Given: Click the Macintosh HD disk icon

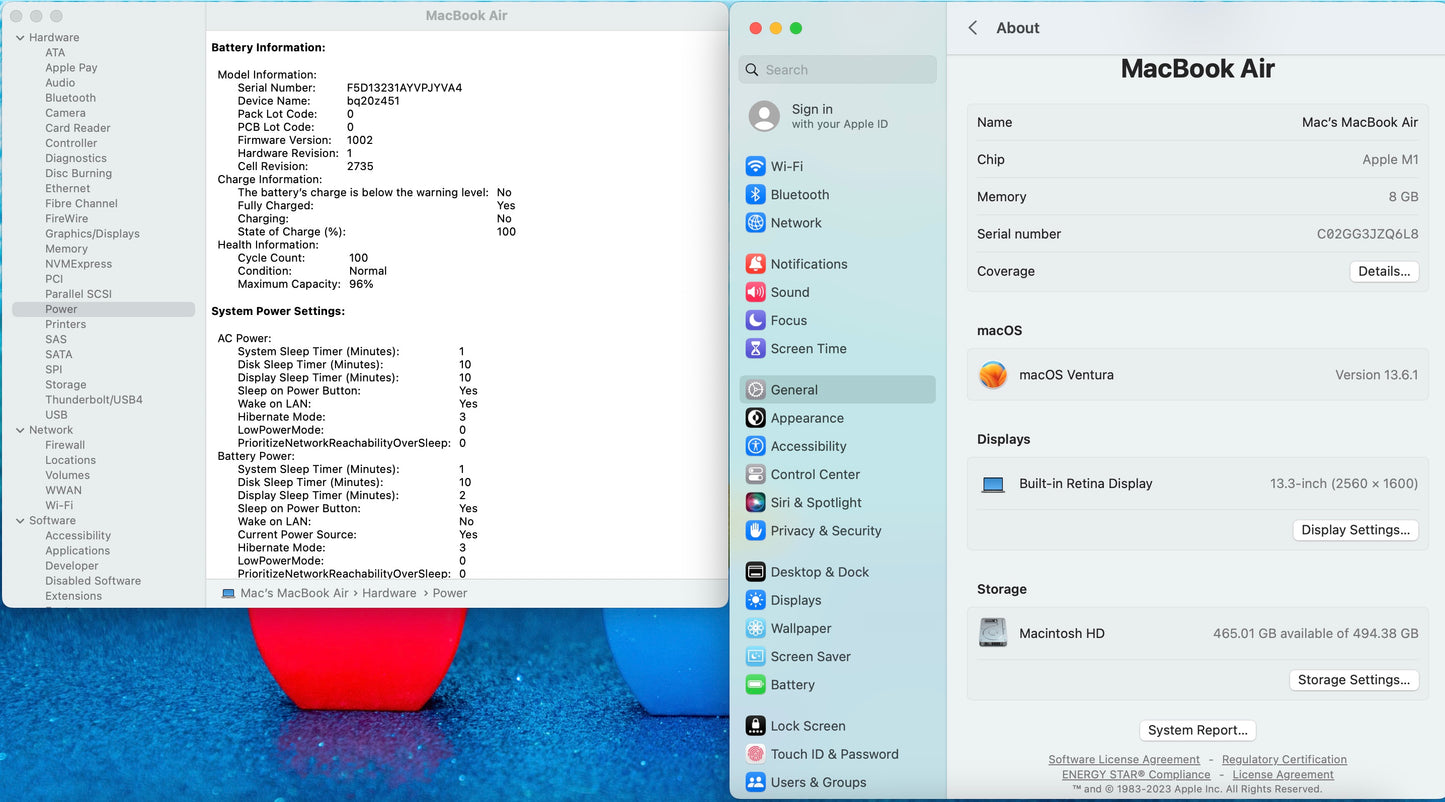Looking at the screenshot, I should click(993, 633).
